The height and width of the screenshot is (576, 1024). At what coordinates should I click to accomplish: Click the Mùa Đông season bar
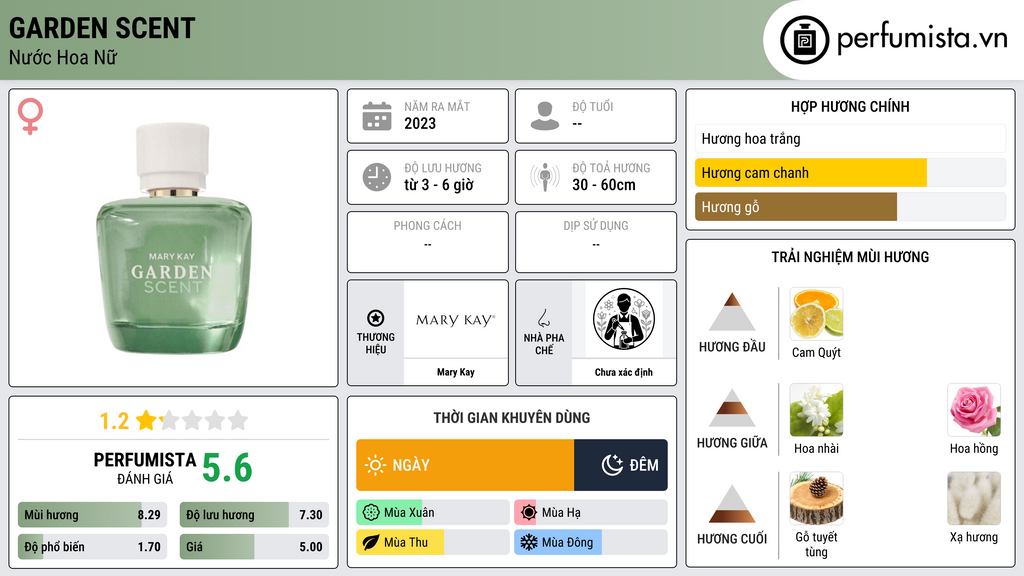[590, 542]
